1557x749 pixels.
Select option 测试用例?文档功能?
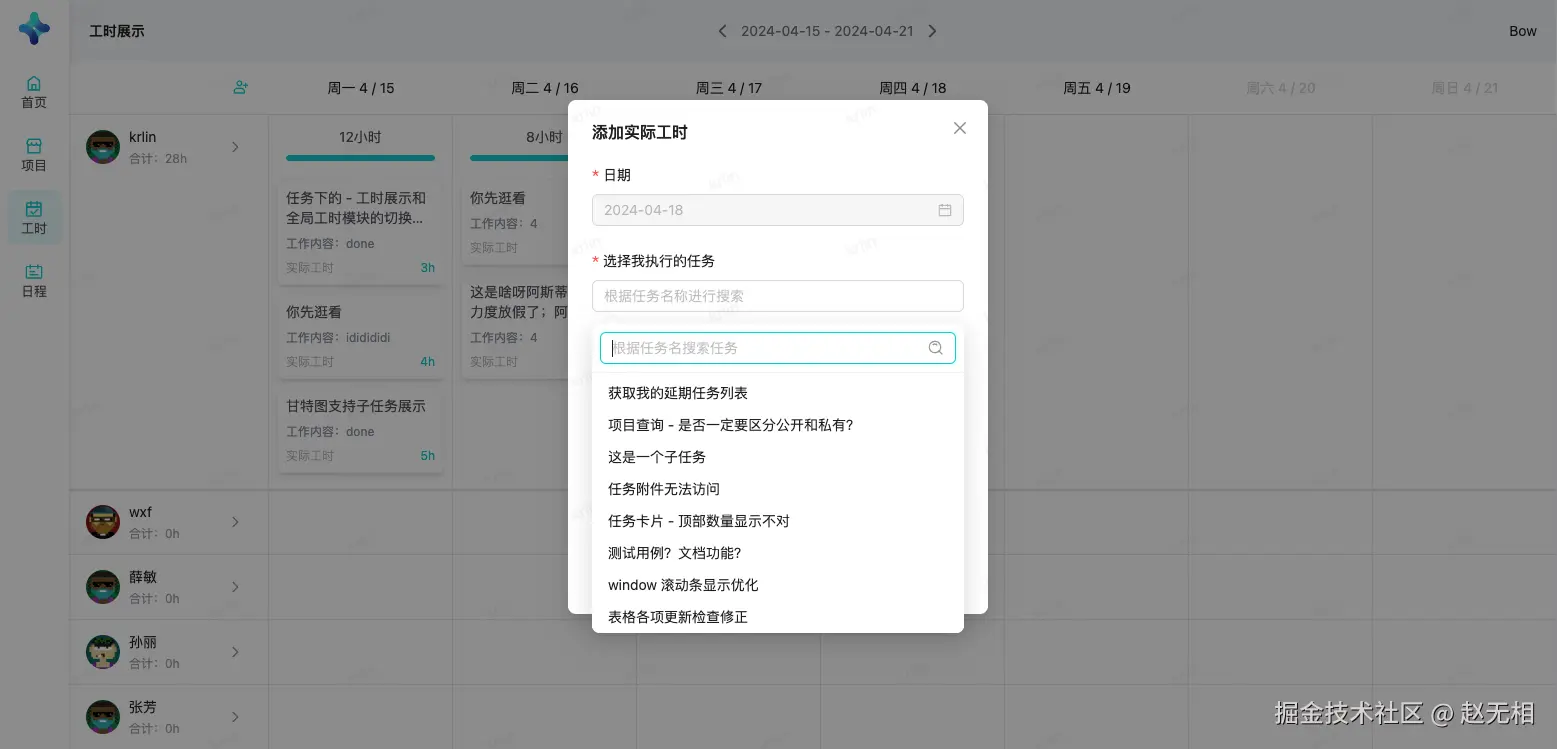tap(778, 553)
